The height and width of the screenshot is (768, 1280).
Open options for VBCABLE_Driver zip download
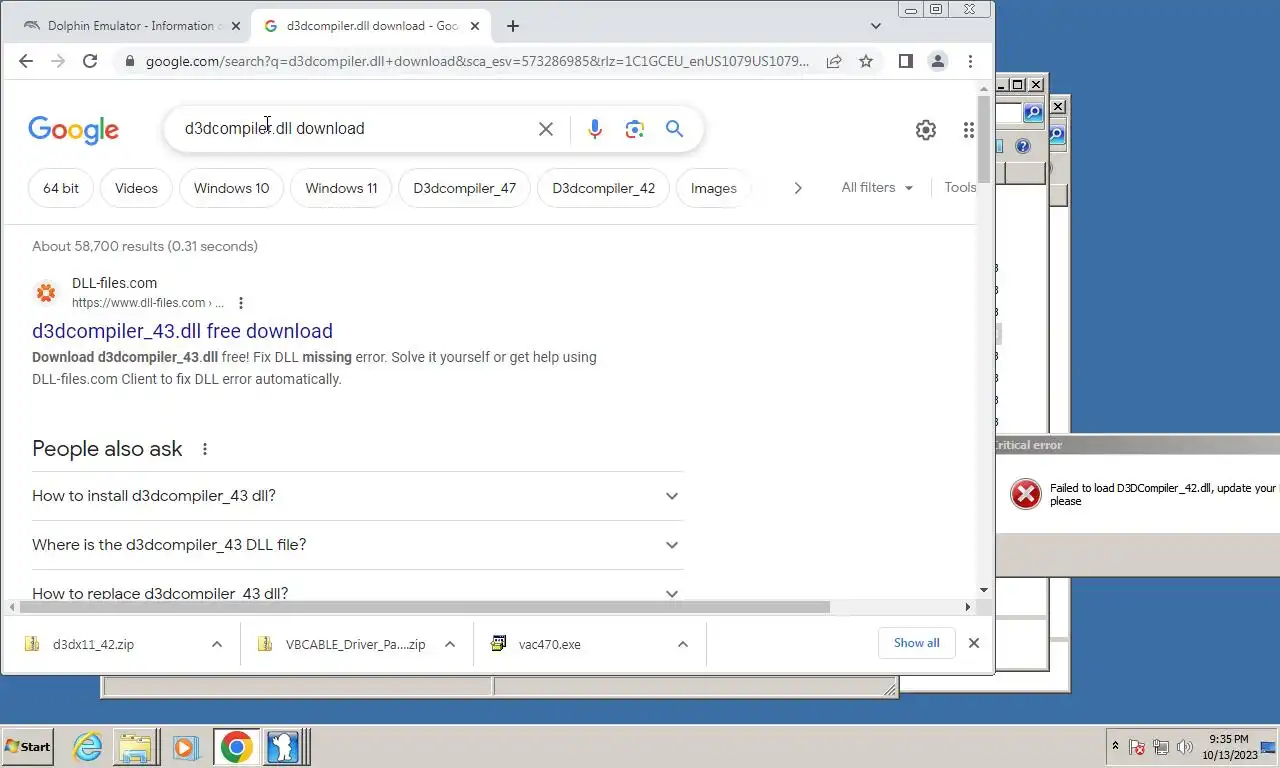450,644
